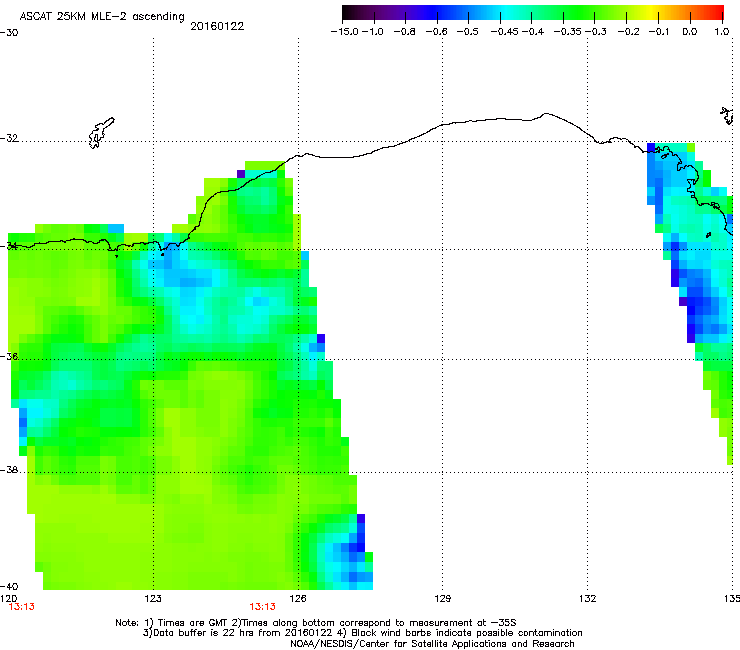Click the -30 latitude axis label
Viewport: 740px width, 650px height.
click(9, 33)
